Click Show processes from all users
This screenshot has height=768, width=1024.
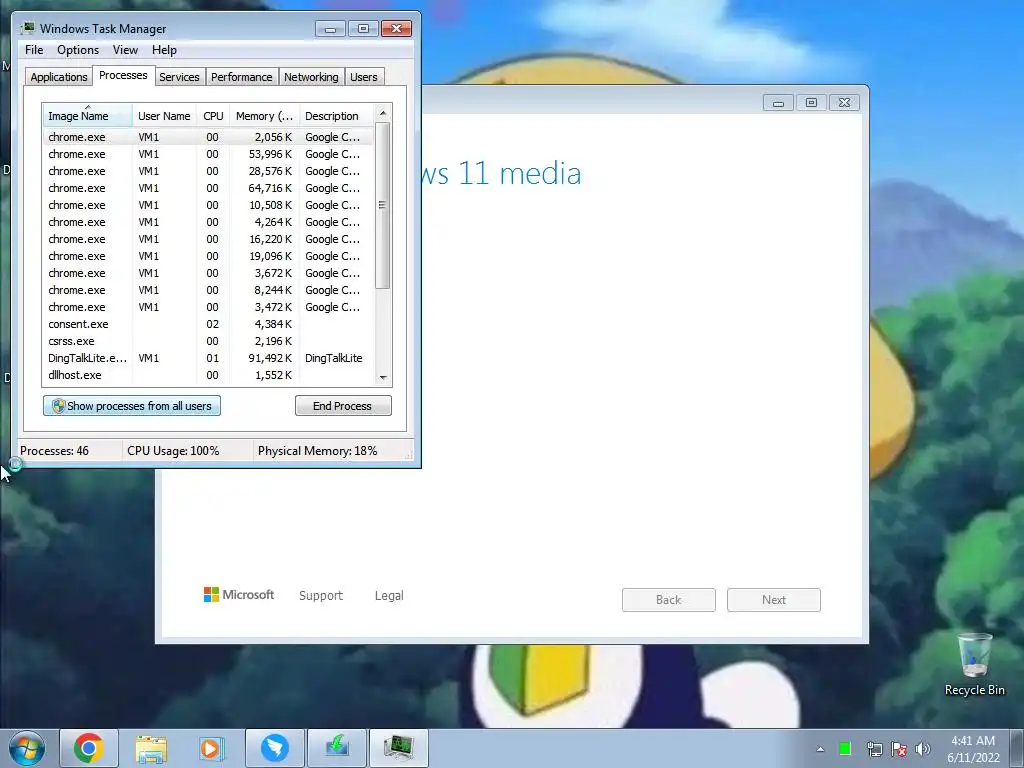click(132, 406)
